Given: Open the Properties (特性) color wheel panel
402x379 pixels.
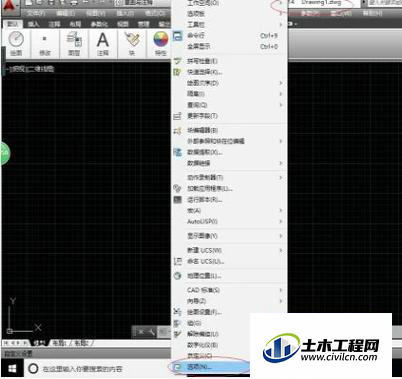Looking at the screenshot, I should [x=161, y=43].
